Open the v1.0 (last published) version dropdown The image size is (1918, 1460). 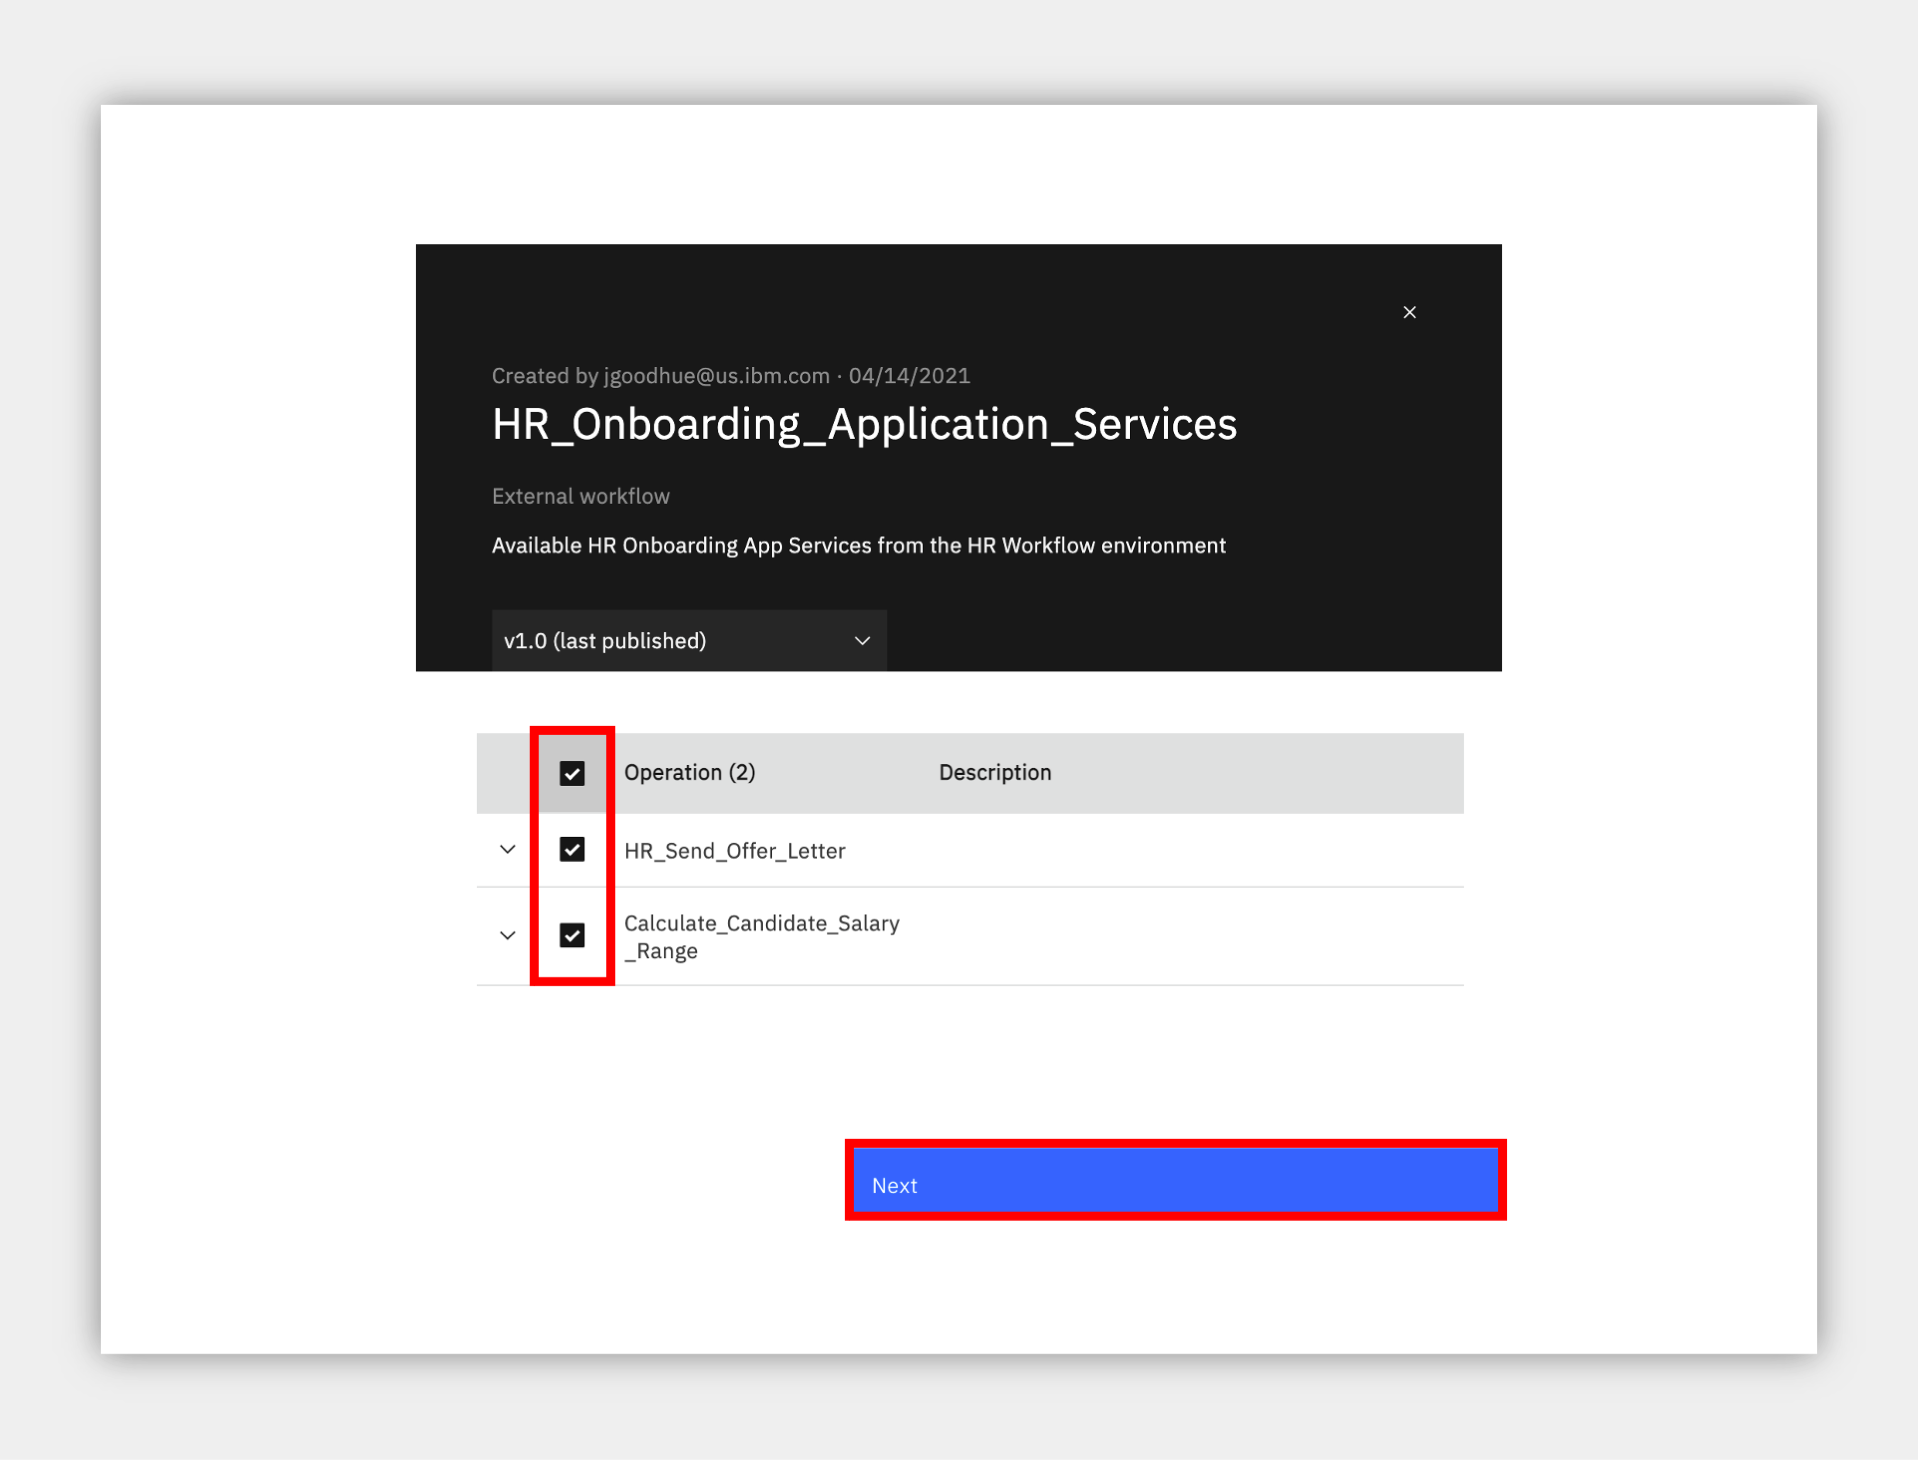[688, 640]
